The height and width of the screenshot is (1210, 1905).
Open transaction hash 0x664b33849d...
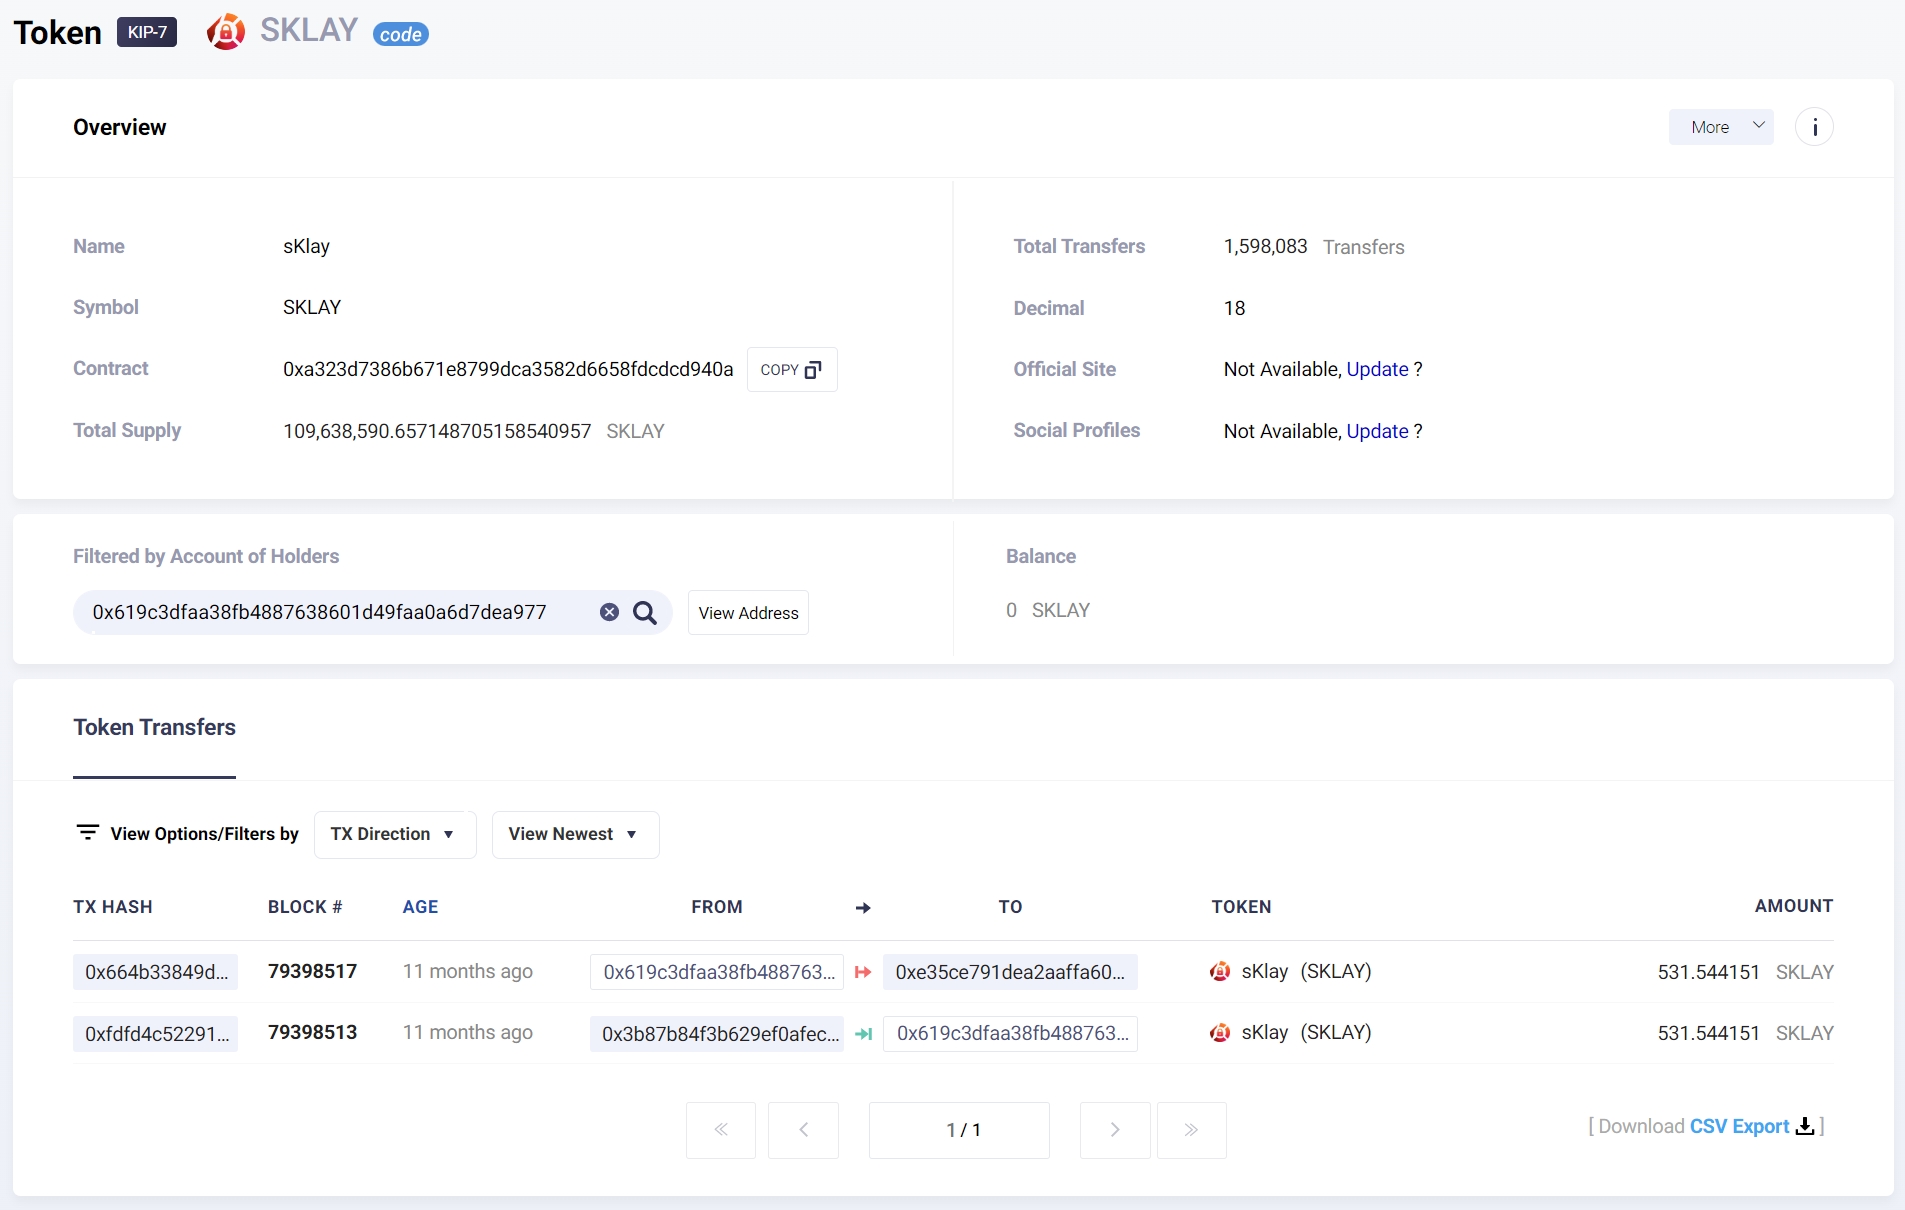click(155, 972)
